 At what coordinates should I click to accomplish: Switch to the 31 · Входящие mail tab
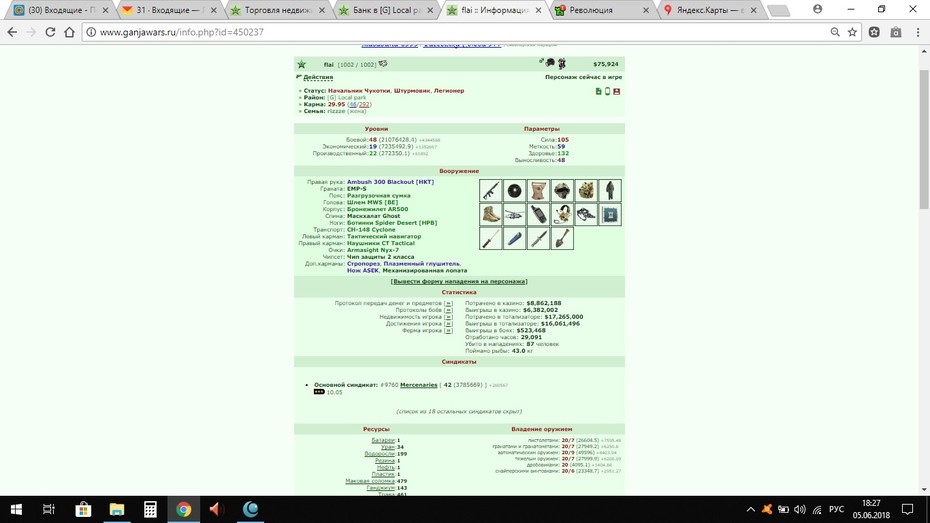(169, 10)
